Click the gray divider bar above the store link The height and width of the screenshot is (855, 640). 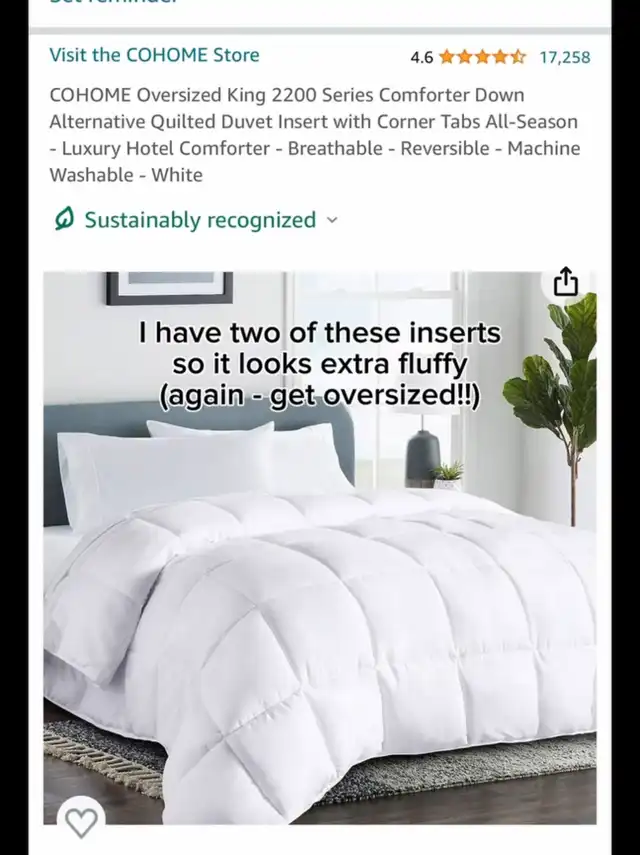tap(320, 31)
